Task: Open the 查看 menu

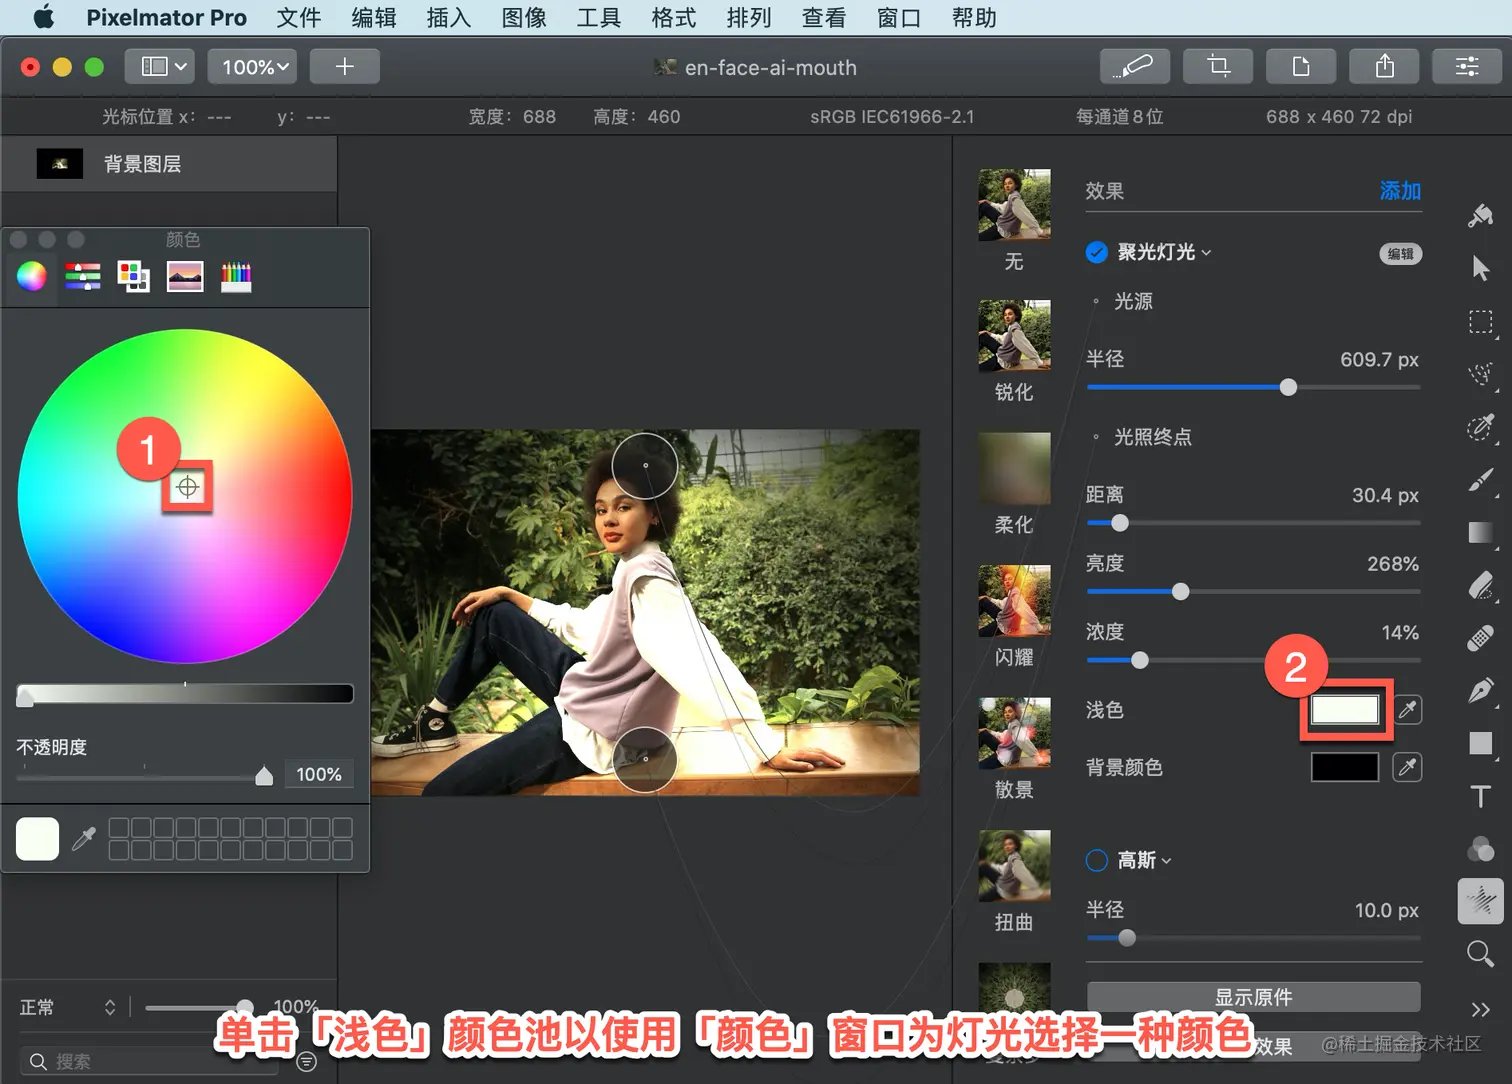Action: 824,17
